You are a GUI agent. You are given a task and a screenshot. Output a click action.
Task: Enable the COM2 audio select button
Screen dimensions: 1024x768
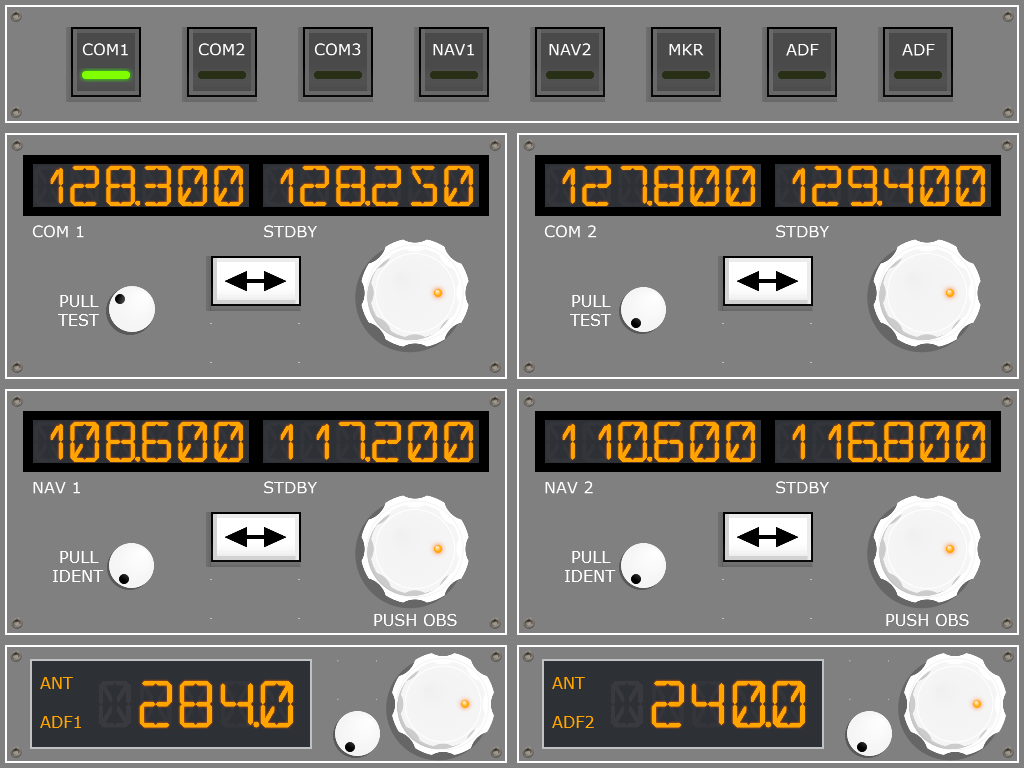point(222,62)
